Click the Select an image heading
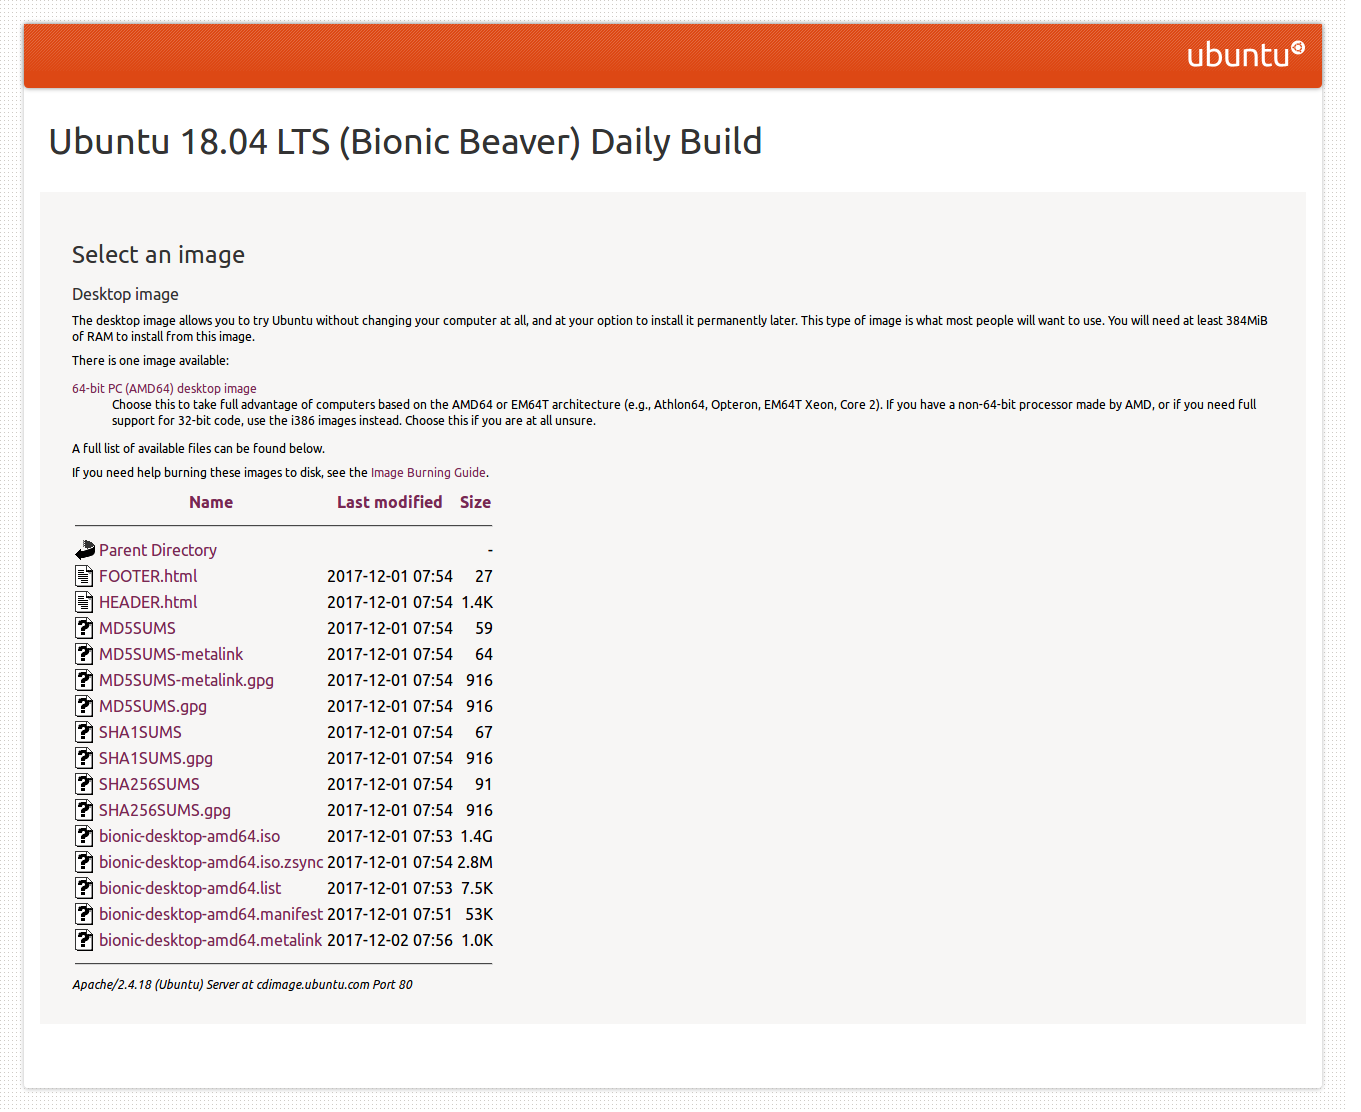1361x1112 pixels. 158,255
